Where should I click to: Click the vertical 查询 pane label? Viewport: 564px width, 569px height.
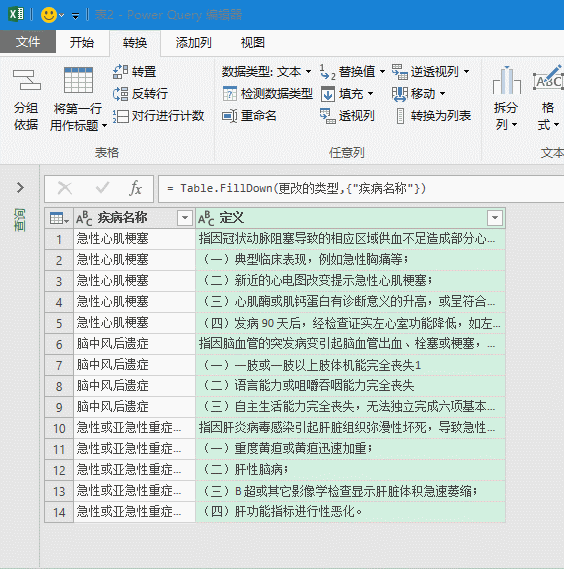pyautogui.click(x=20, y=220)
